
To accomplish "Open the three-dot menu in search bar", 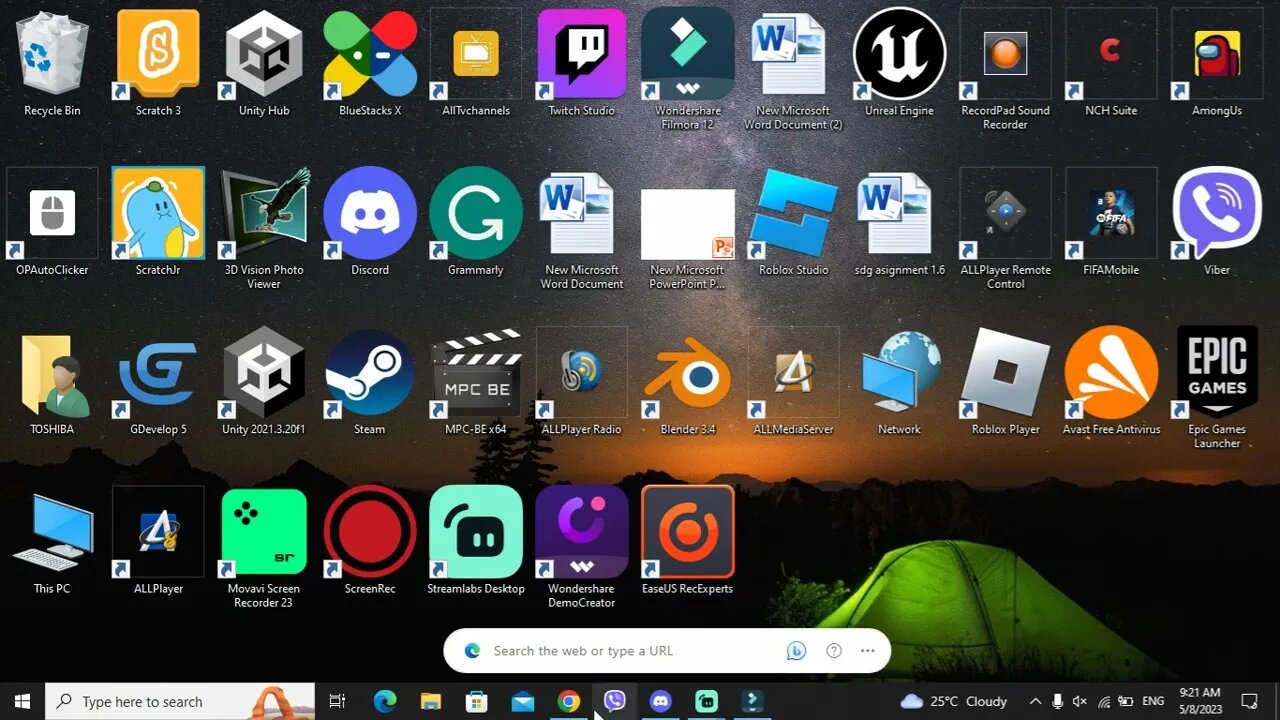I will [x=867, y=651].
